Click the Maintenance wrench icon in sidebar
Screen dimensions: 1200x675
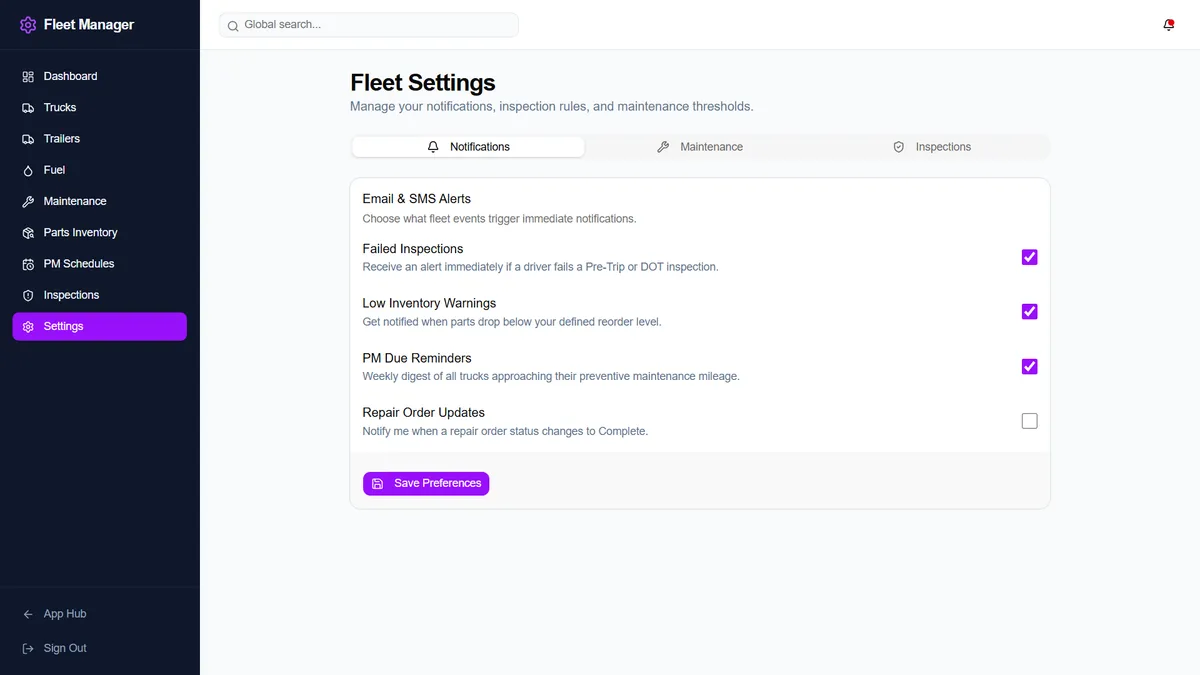click(28, 202)
